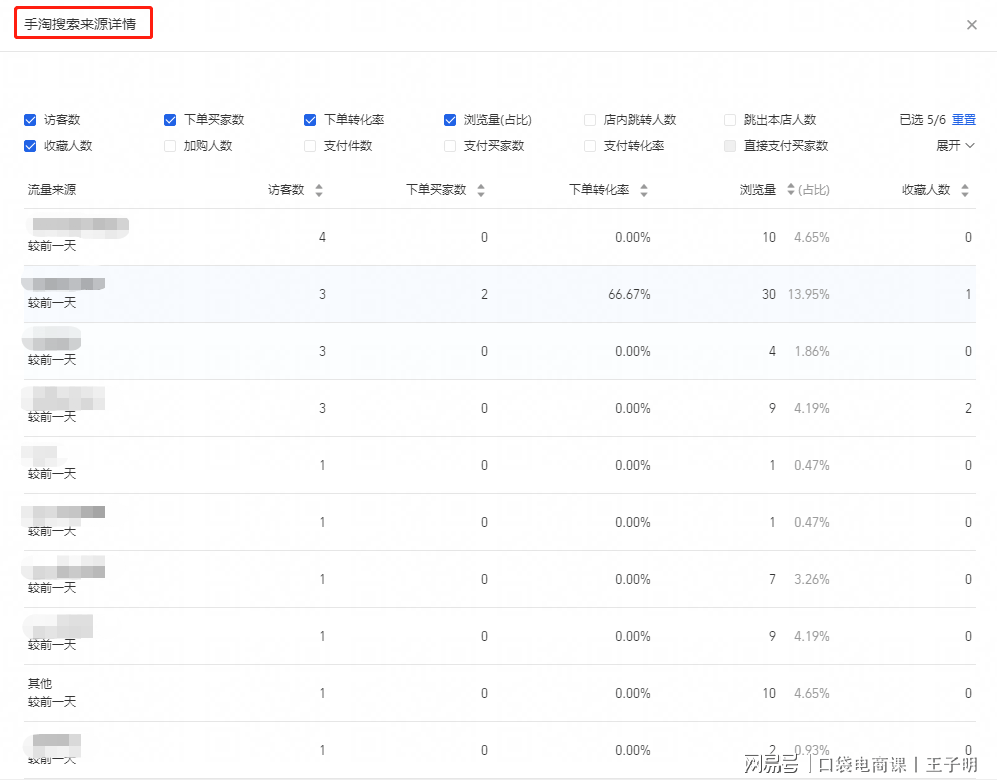The width and height of the screenshot is (997, 784).
Task: Tick the 店内跳转人数 checkbox
Action: point(590,120)
